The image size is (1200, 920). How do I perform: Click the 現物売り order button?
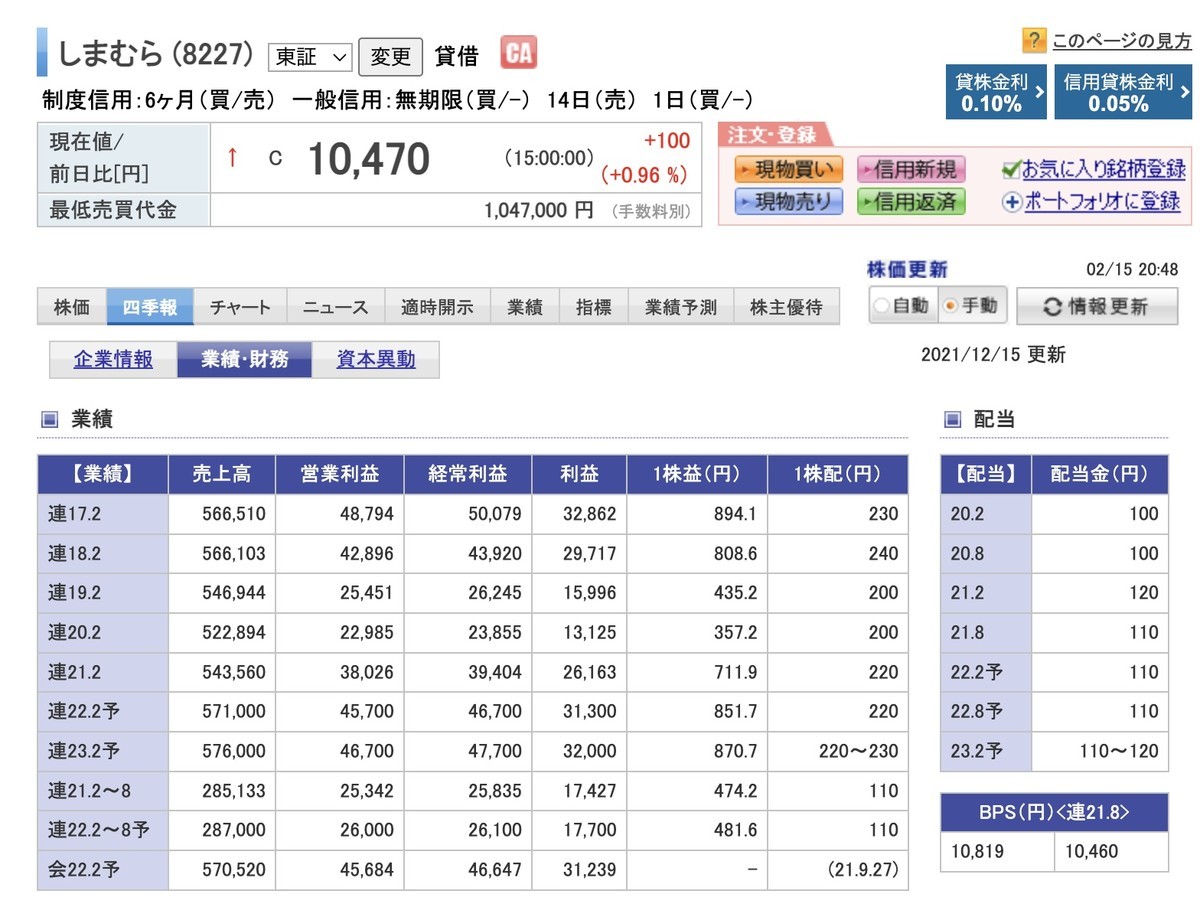click(788, 201)
